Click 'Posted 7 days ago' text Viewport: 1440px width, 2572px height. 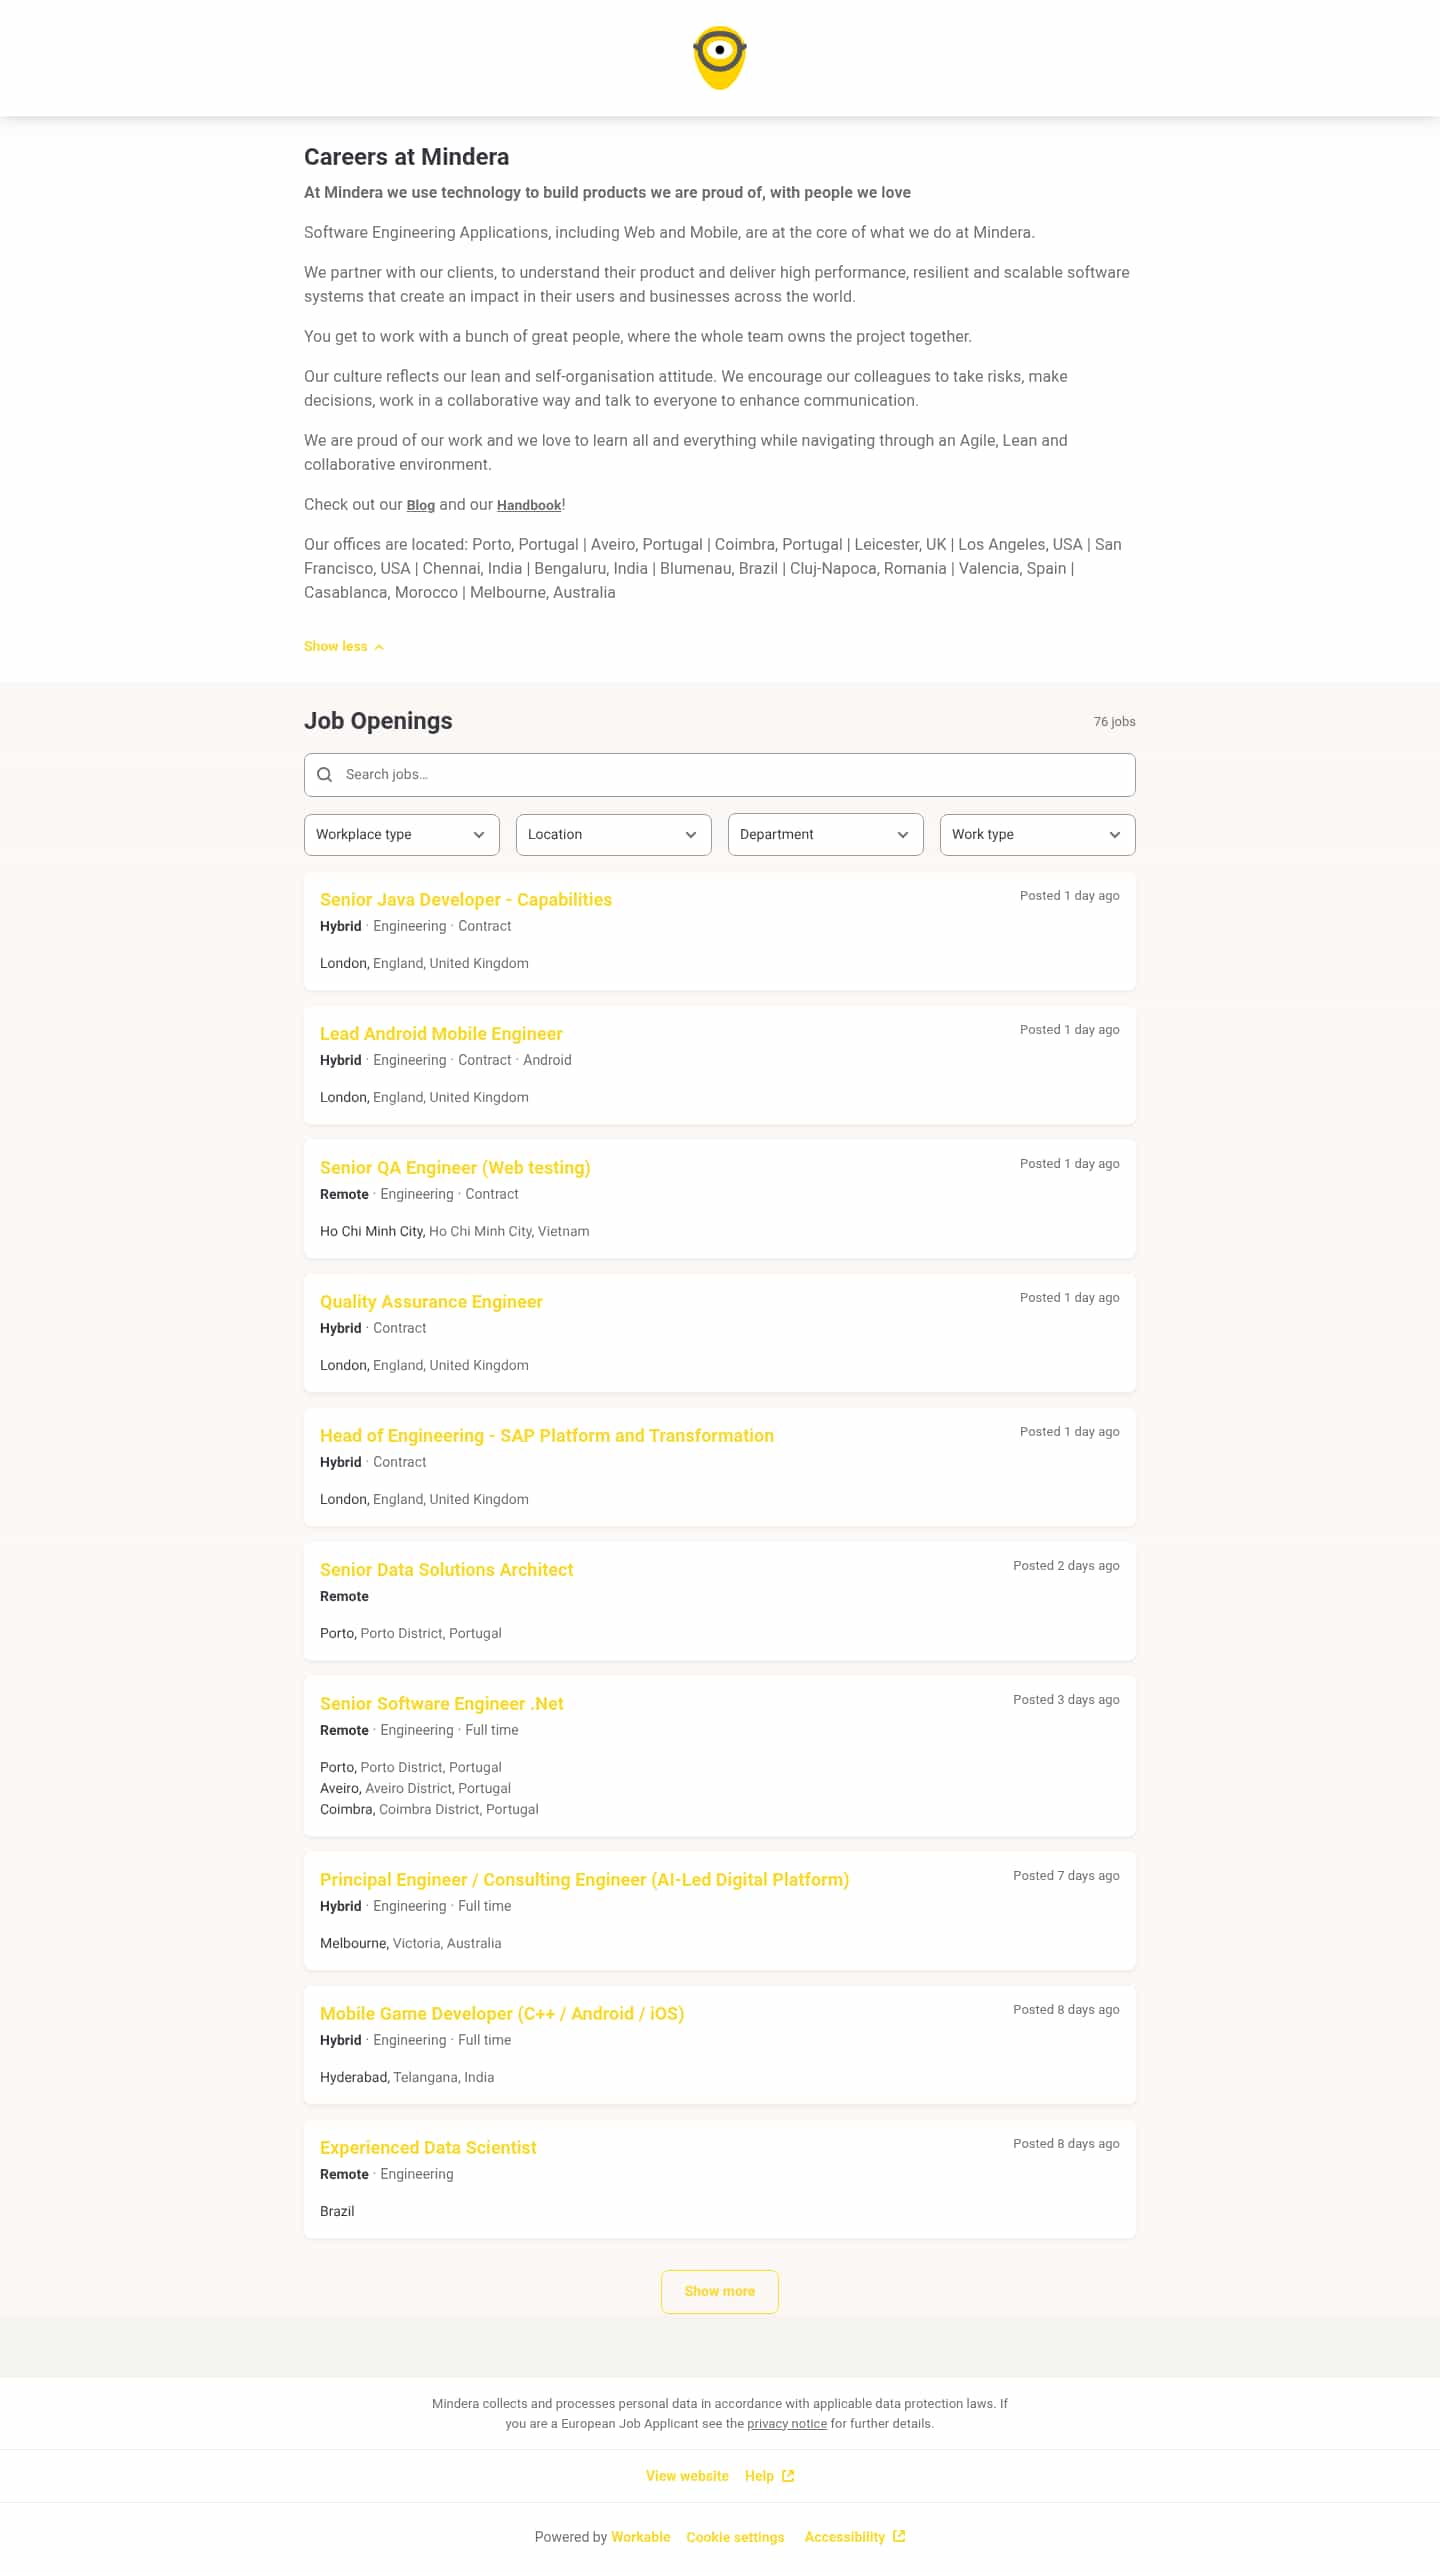pyautogui.click(x=1066, y=1876)
